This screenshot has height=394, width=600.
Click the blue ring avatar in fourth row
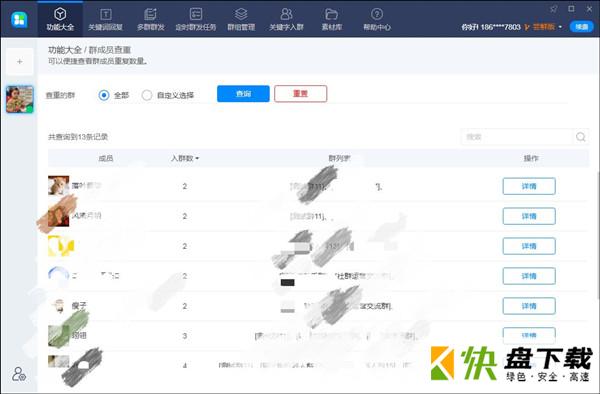(x=59, y=275)
